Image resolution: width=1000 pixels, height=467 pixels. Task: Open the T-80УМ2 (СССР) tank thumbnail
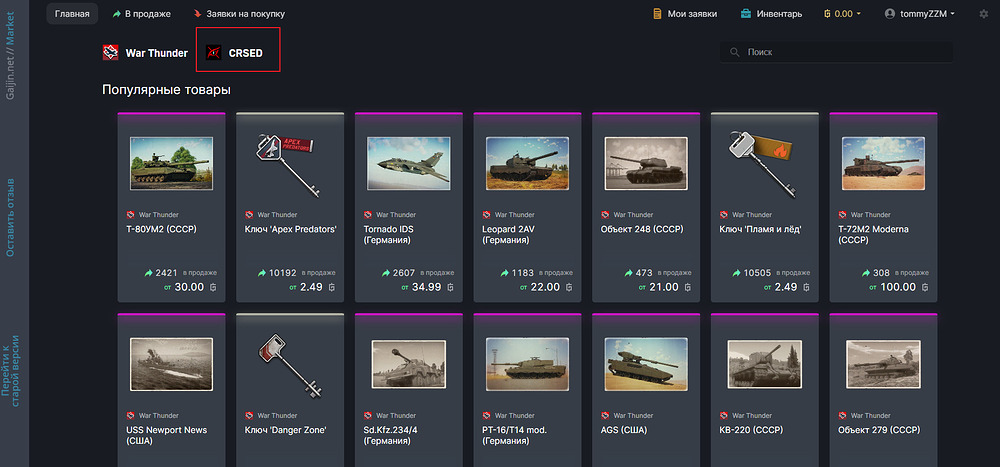click(172, 163)
